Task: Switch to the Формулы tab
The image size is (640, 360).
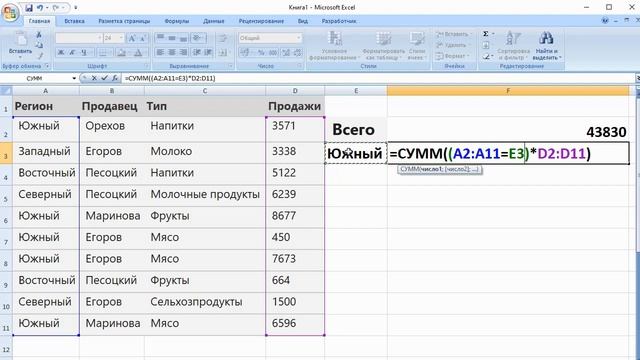Action: tap(177, 21)
